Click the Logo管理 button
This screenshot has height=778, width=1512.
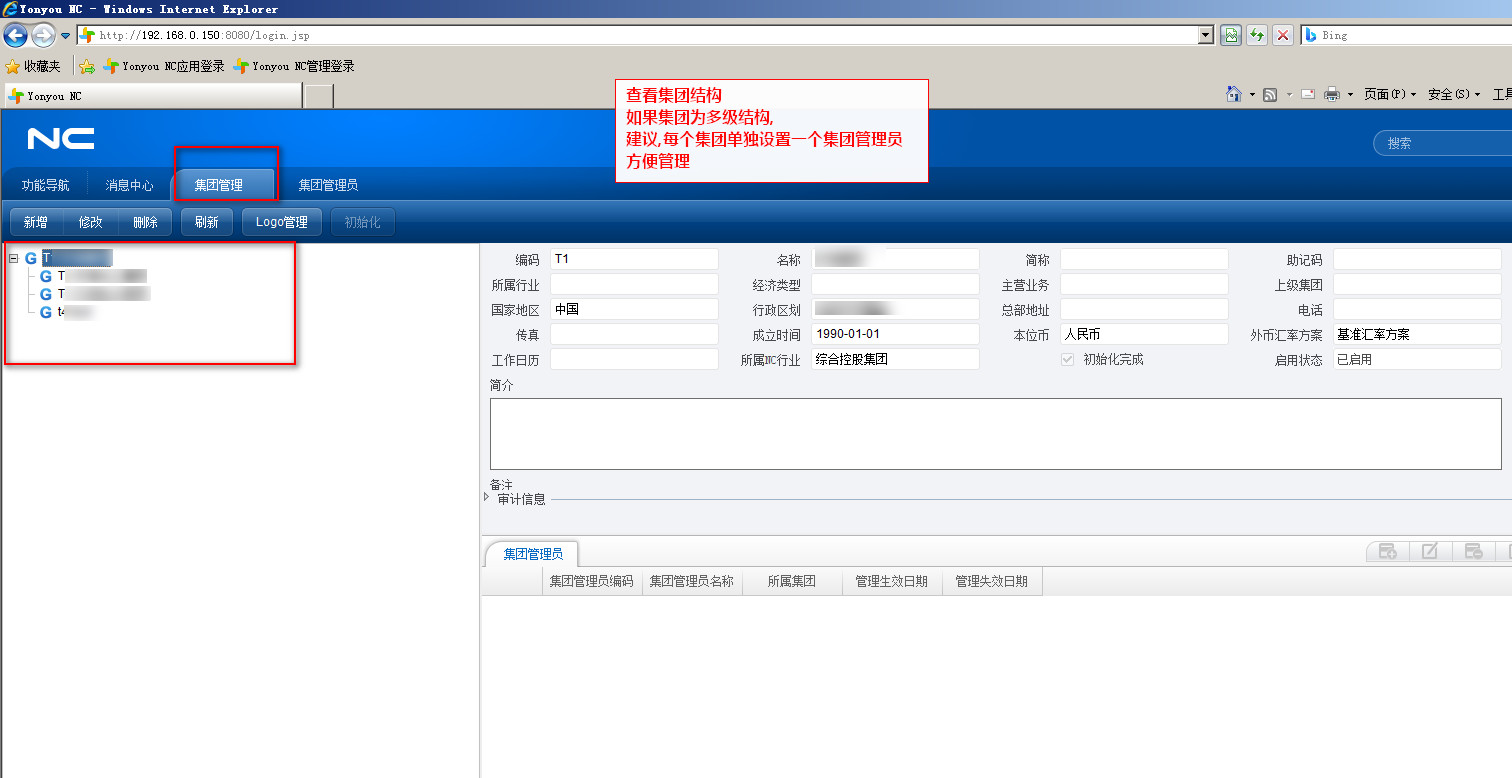[281, 222]
